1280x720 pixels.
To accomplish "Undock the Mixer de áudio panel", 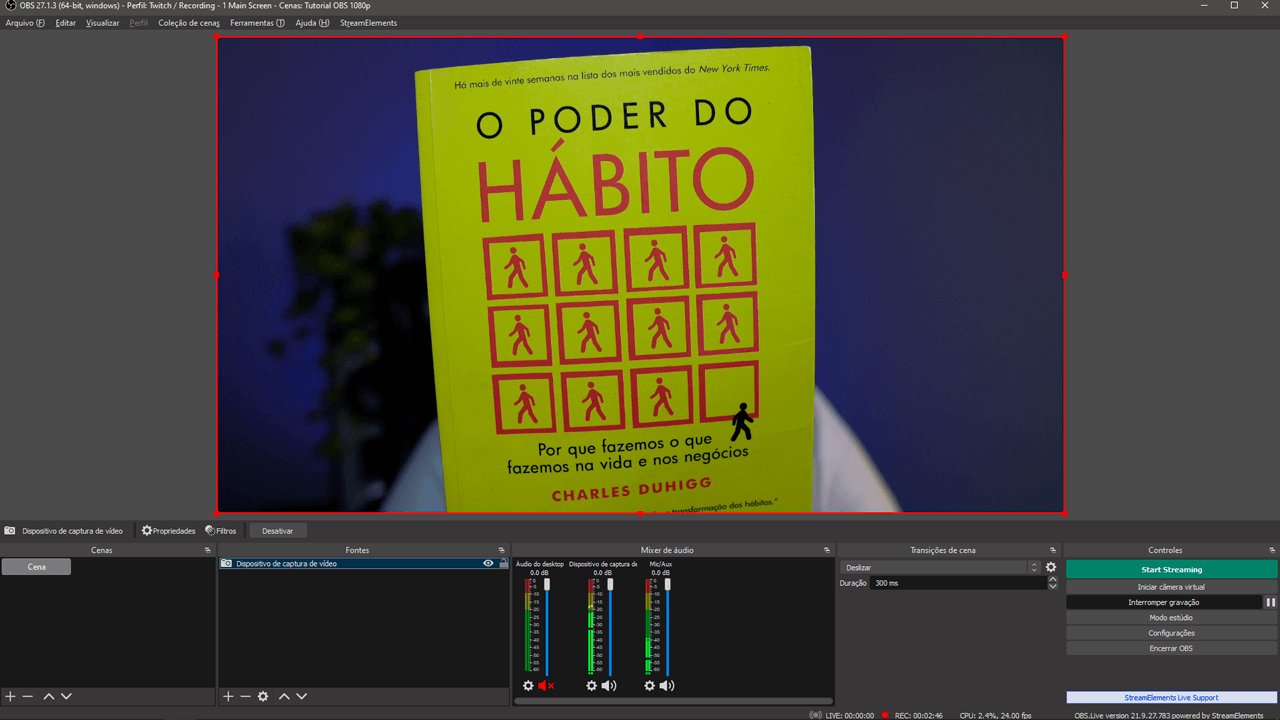I will 827,550.
